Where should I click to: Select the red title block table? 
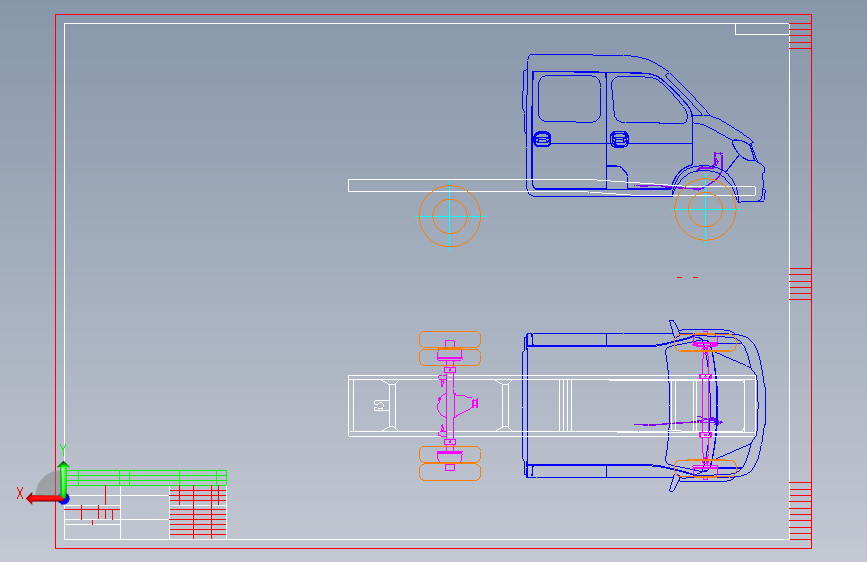[198, 512]
